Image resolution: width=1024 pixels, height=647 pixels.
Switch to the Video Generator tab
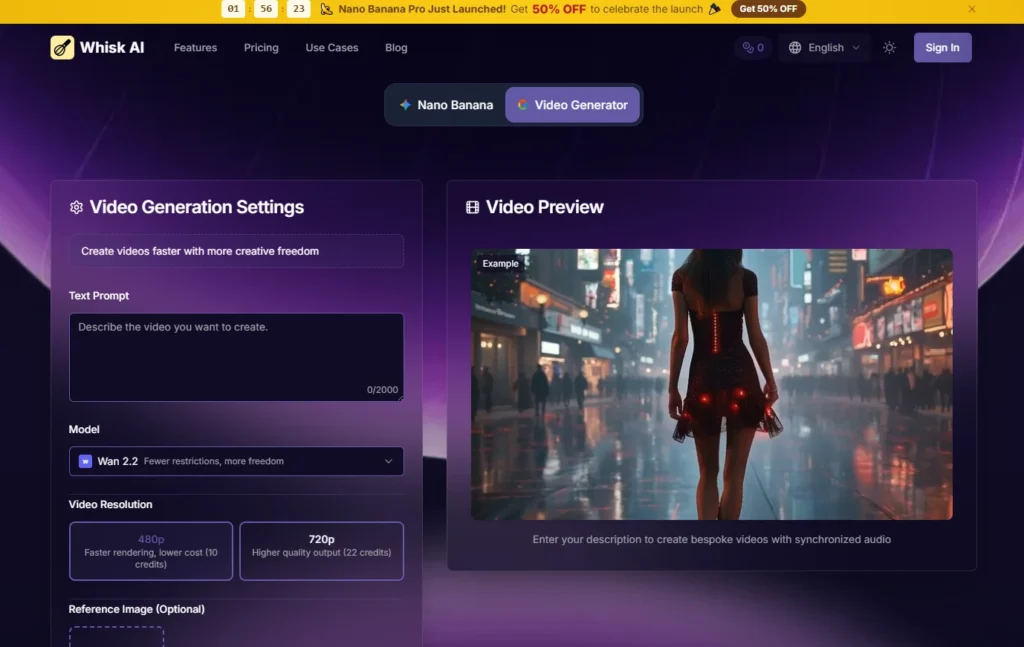coord(572,105)
